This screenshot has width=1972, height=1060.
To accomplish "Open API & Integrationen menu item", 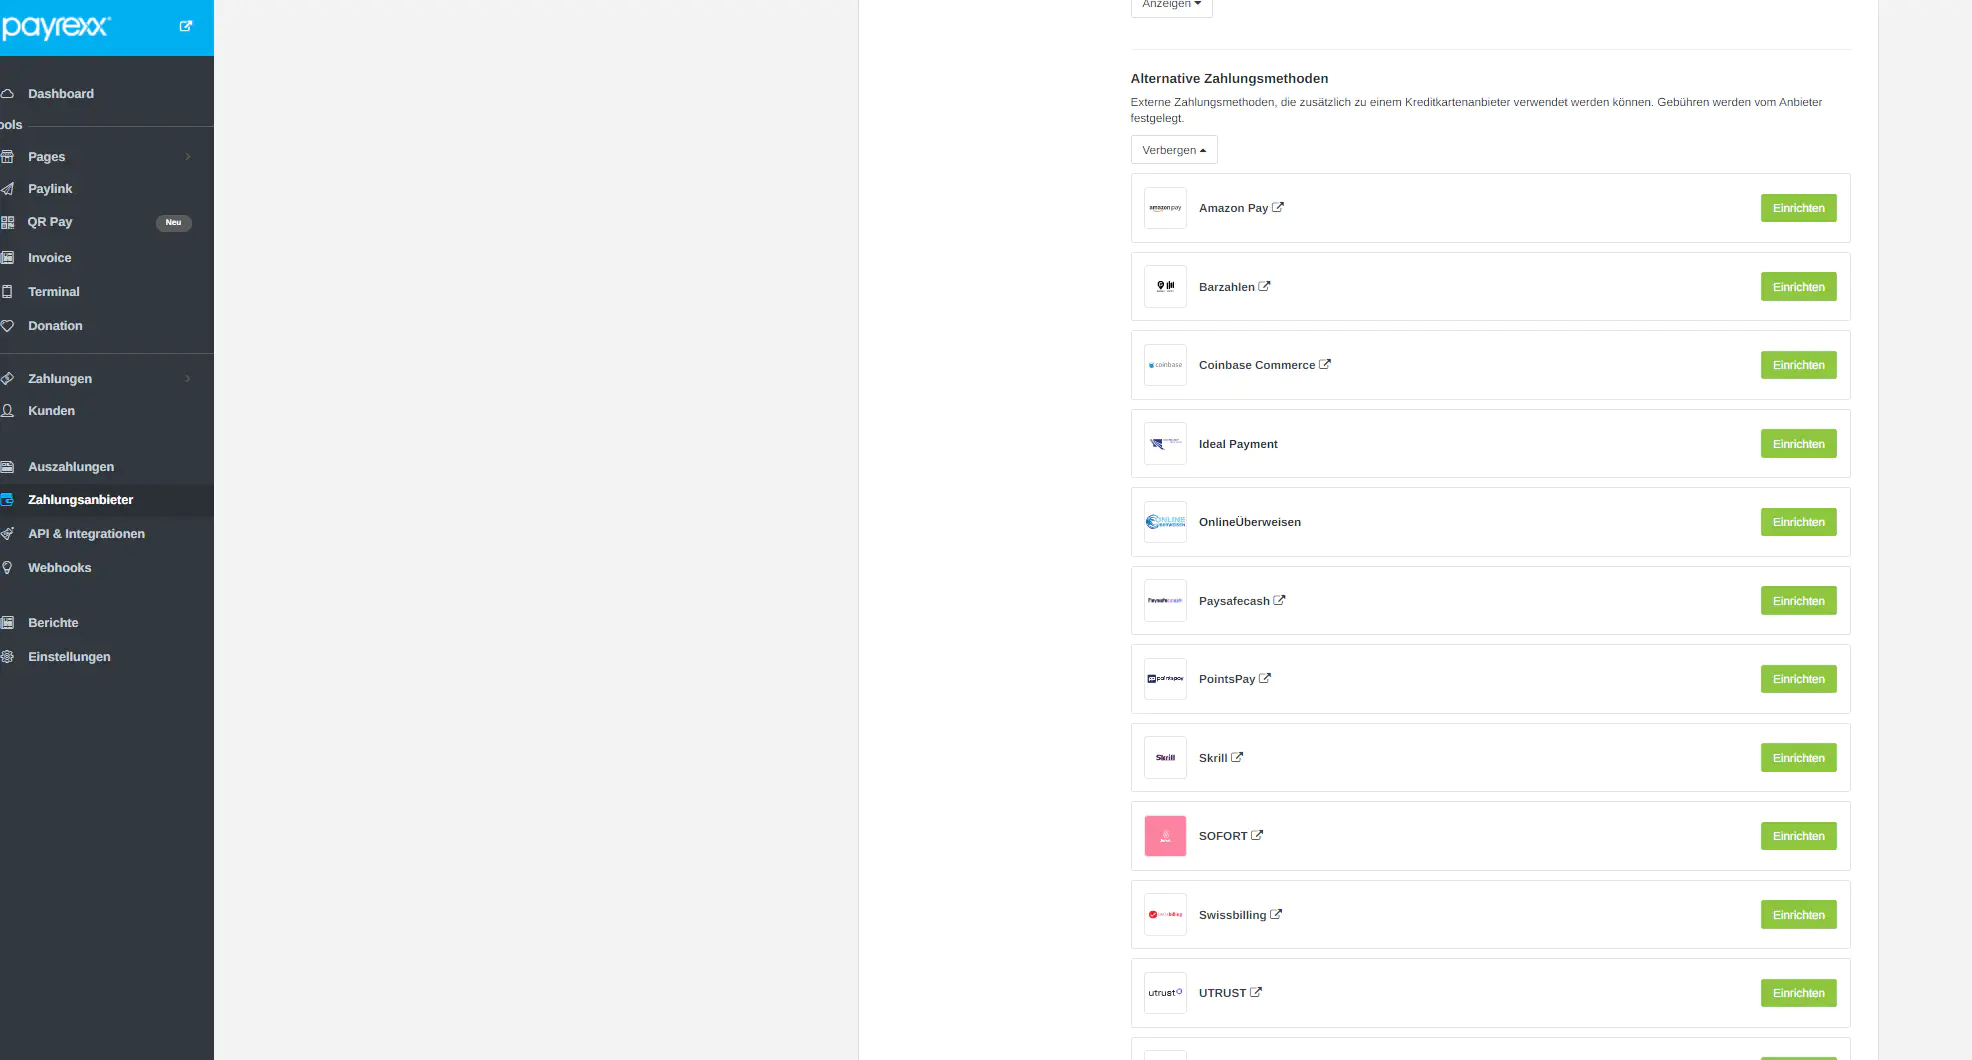I will [86, 534].
